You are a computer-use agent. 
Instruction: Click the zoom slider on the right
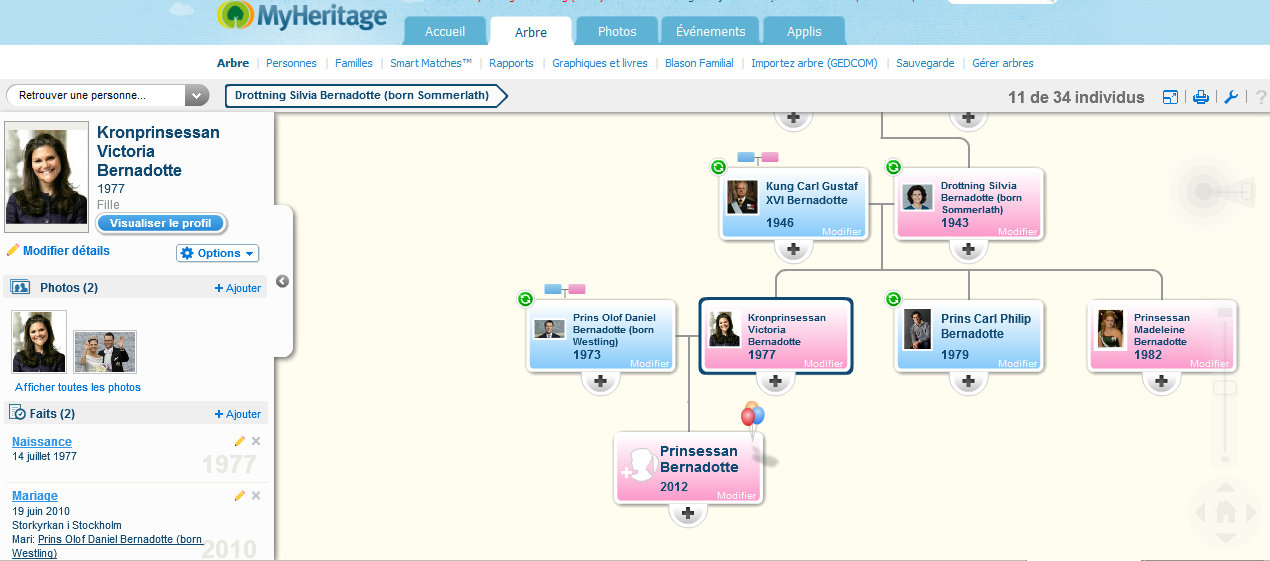[x=1224, y=388]
